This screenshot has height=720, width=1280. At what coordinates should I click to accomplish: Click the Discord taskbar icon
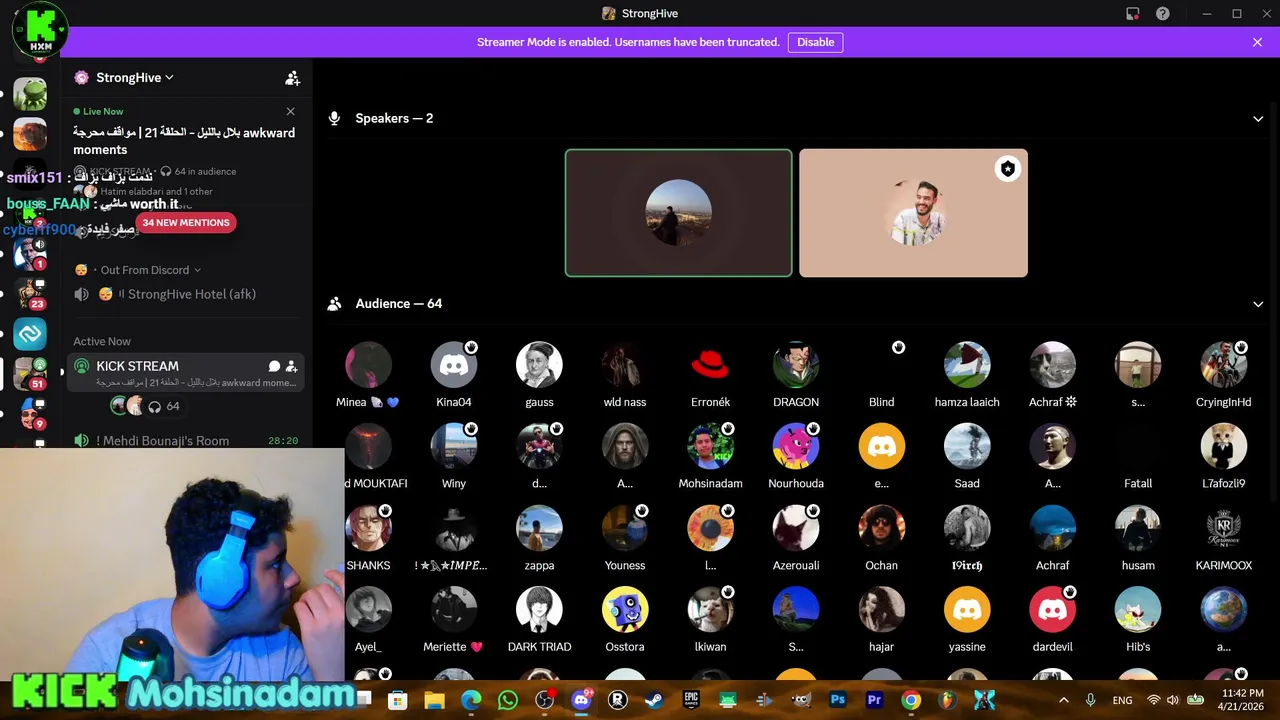581,700
